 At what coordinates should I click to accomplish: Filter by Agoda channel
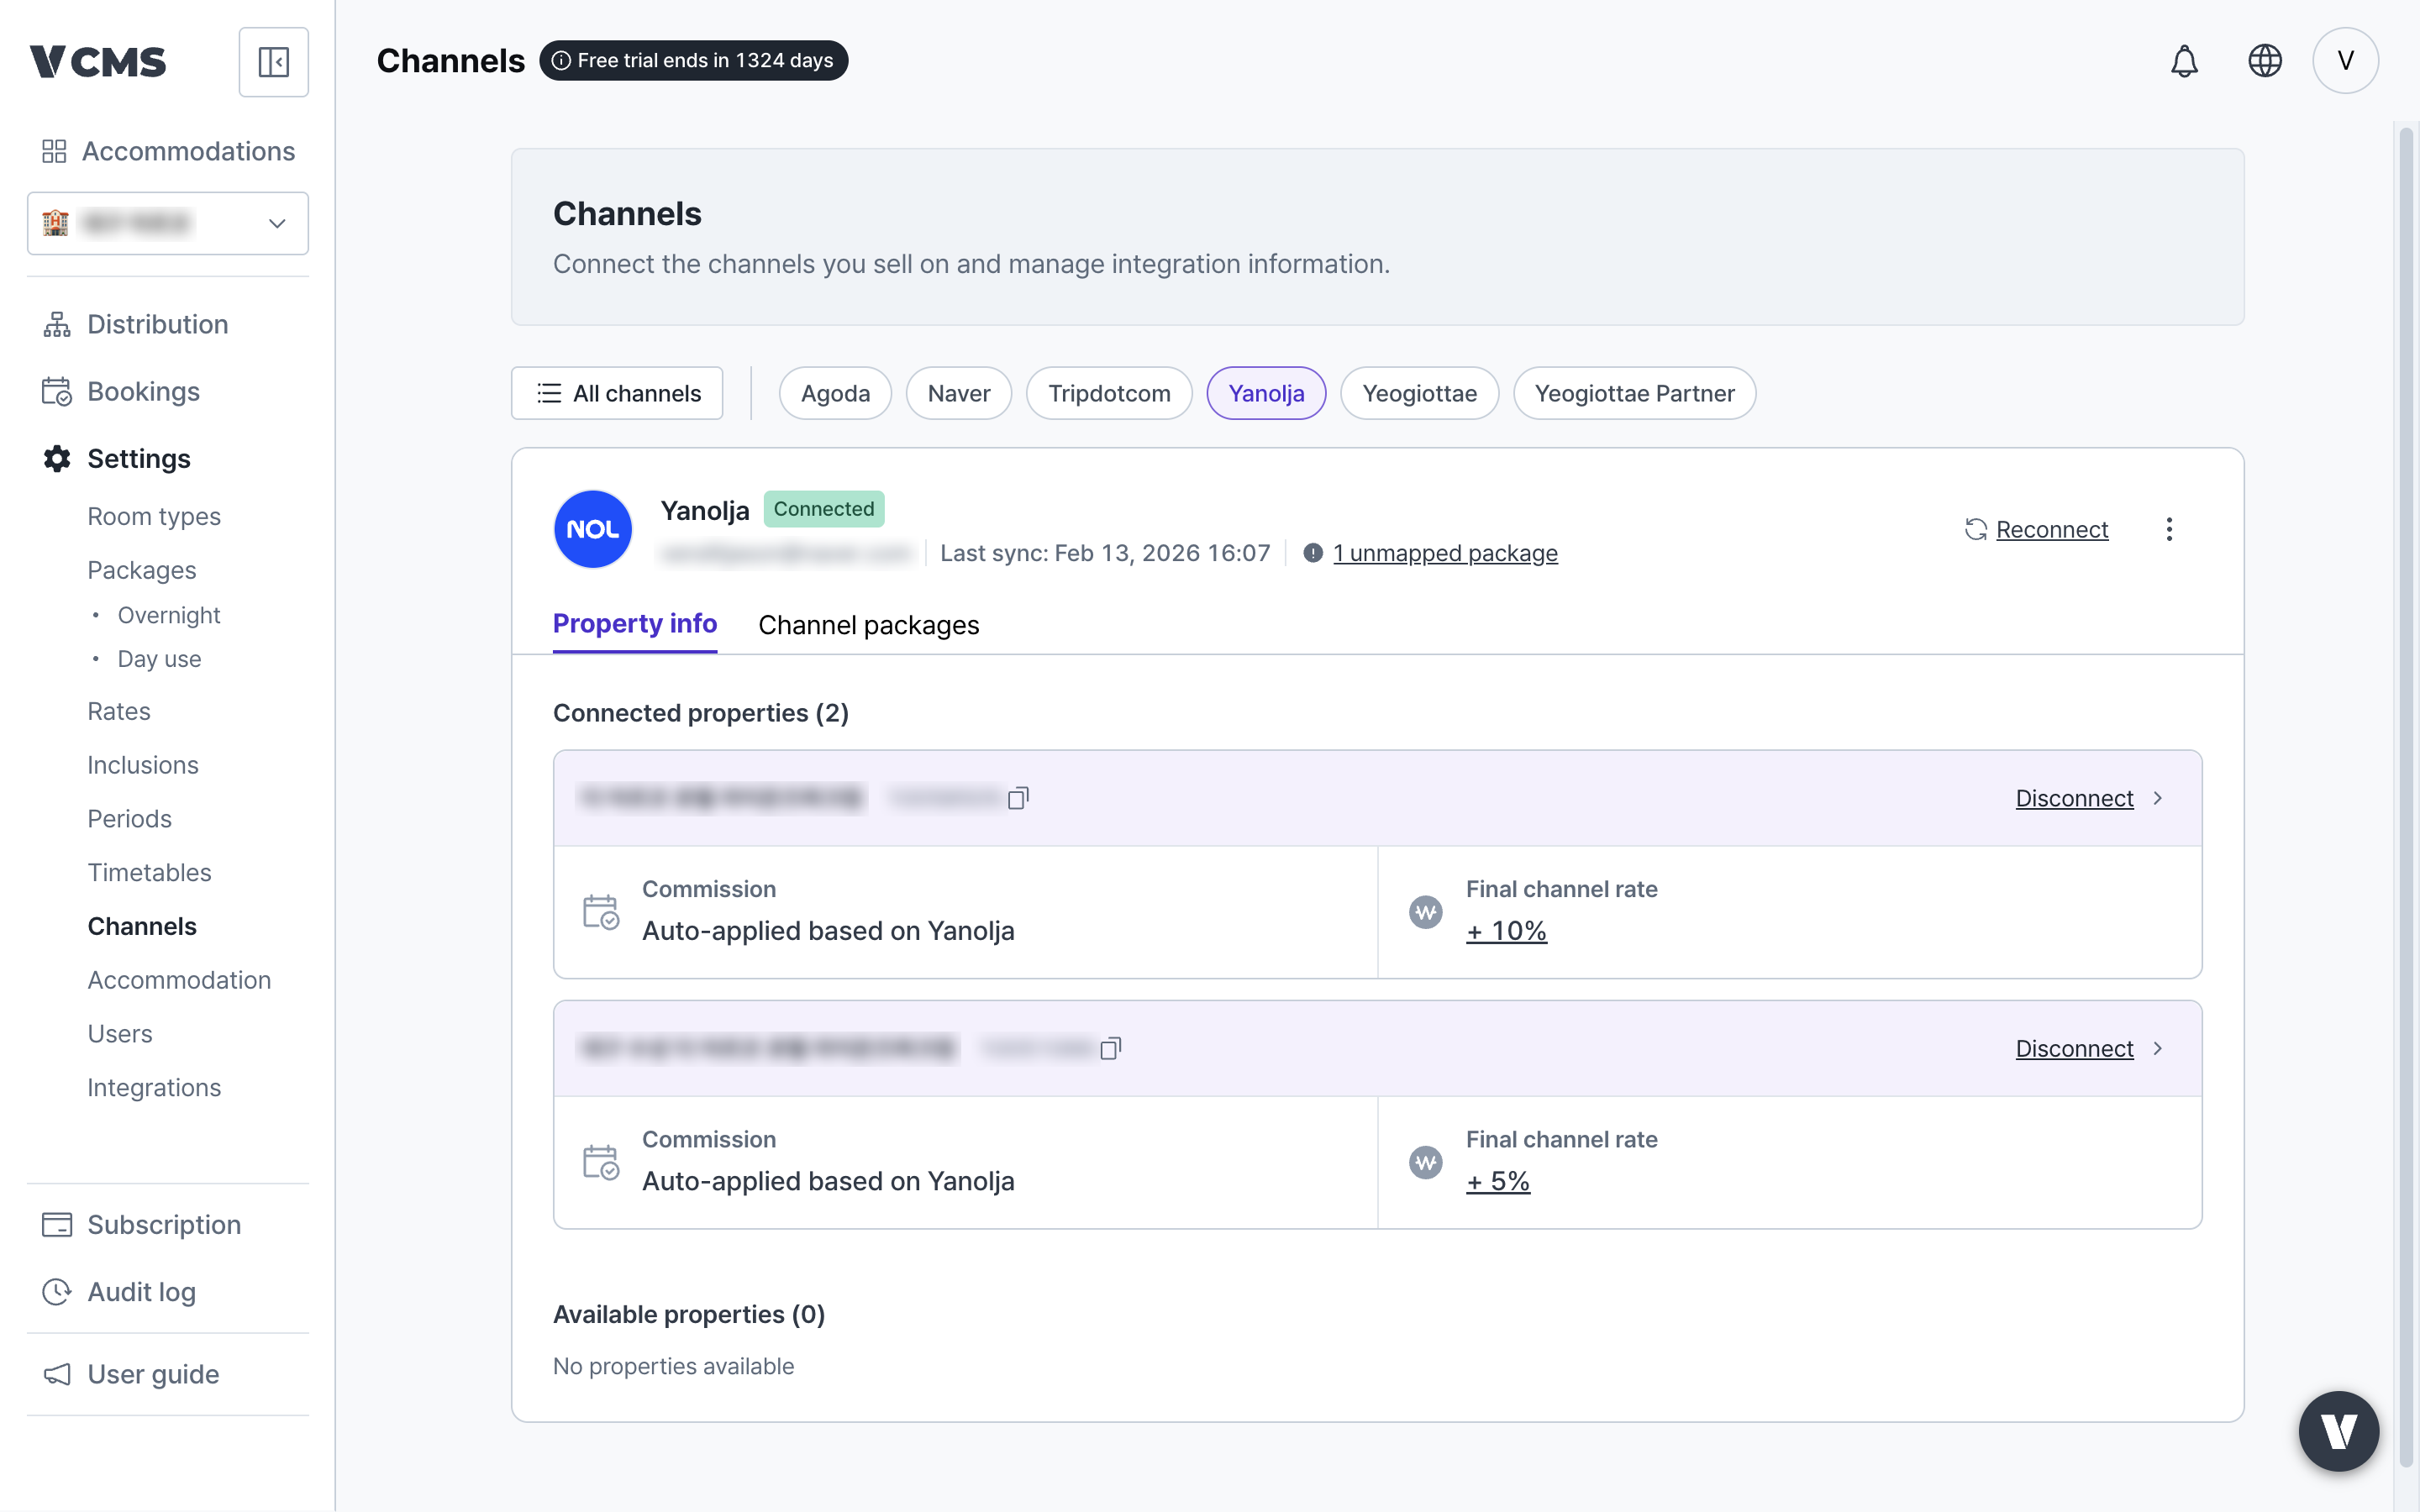[835, 393]
